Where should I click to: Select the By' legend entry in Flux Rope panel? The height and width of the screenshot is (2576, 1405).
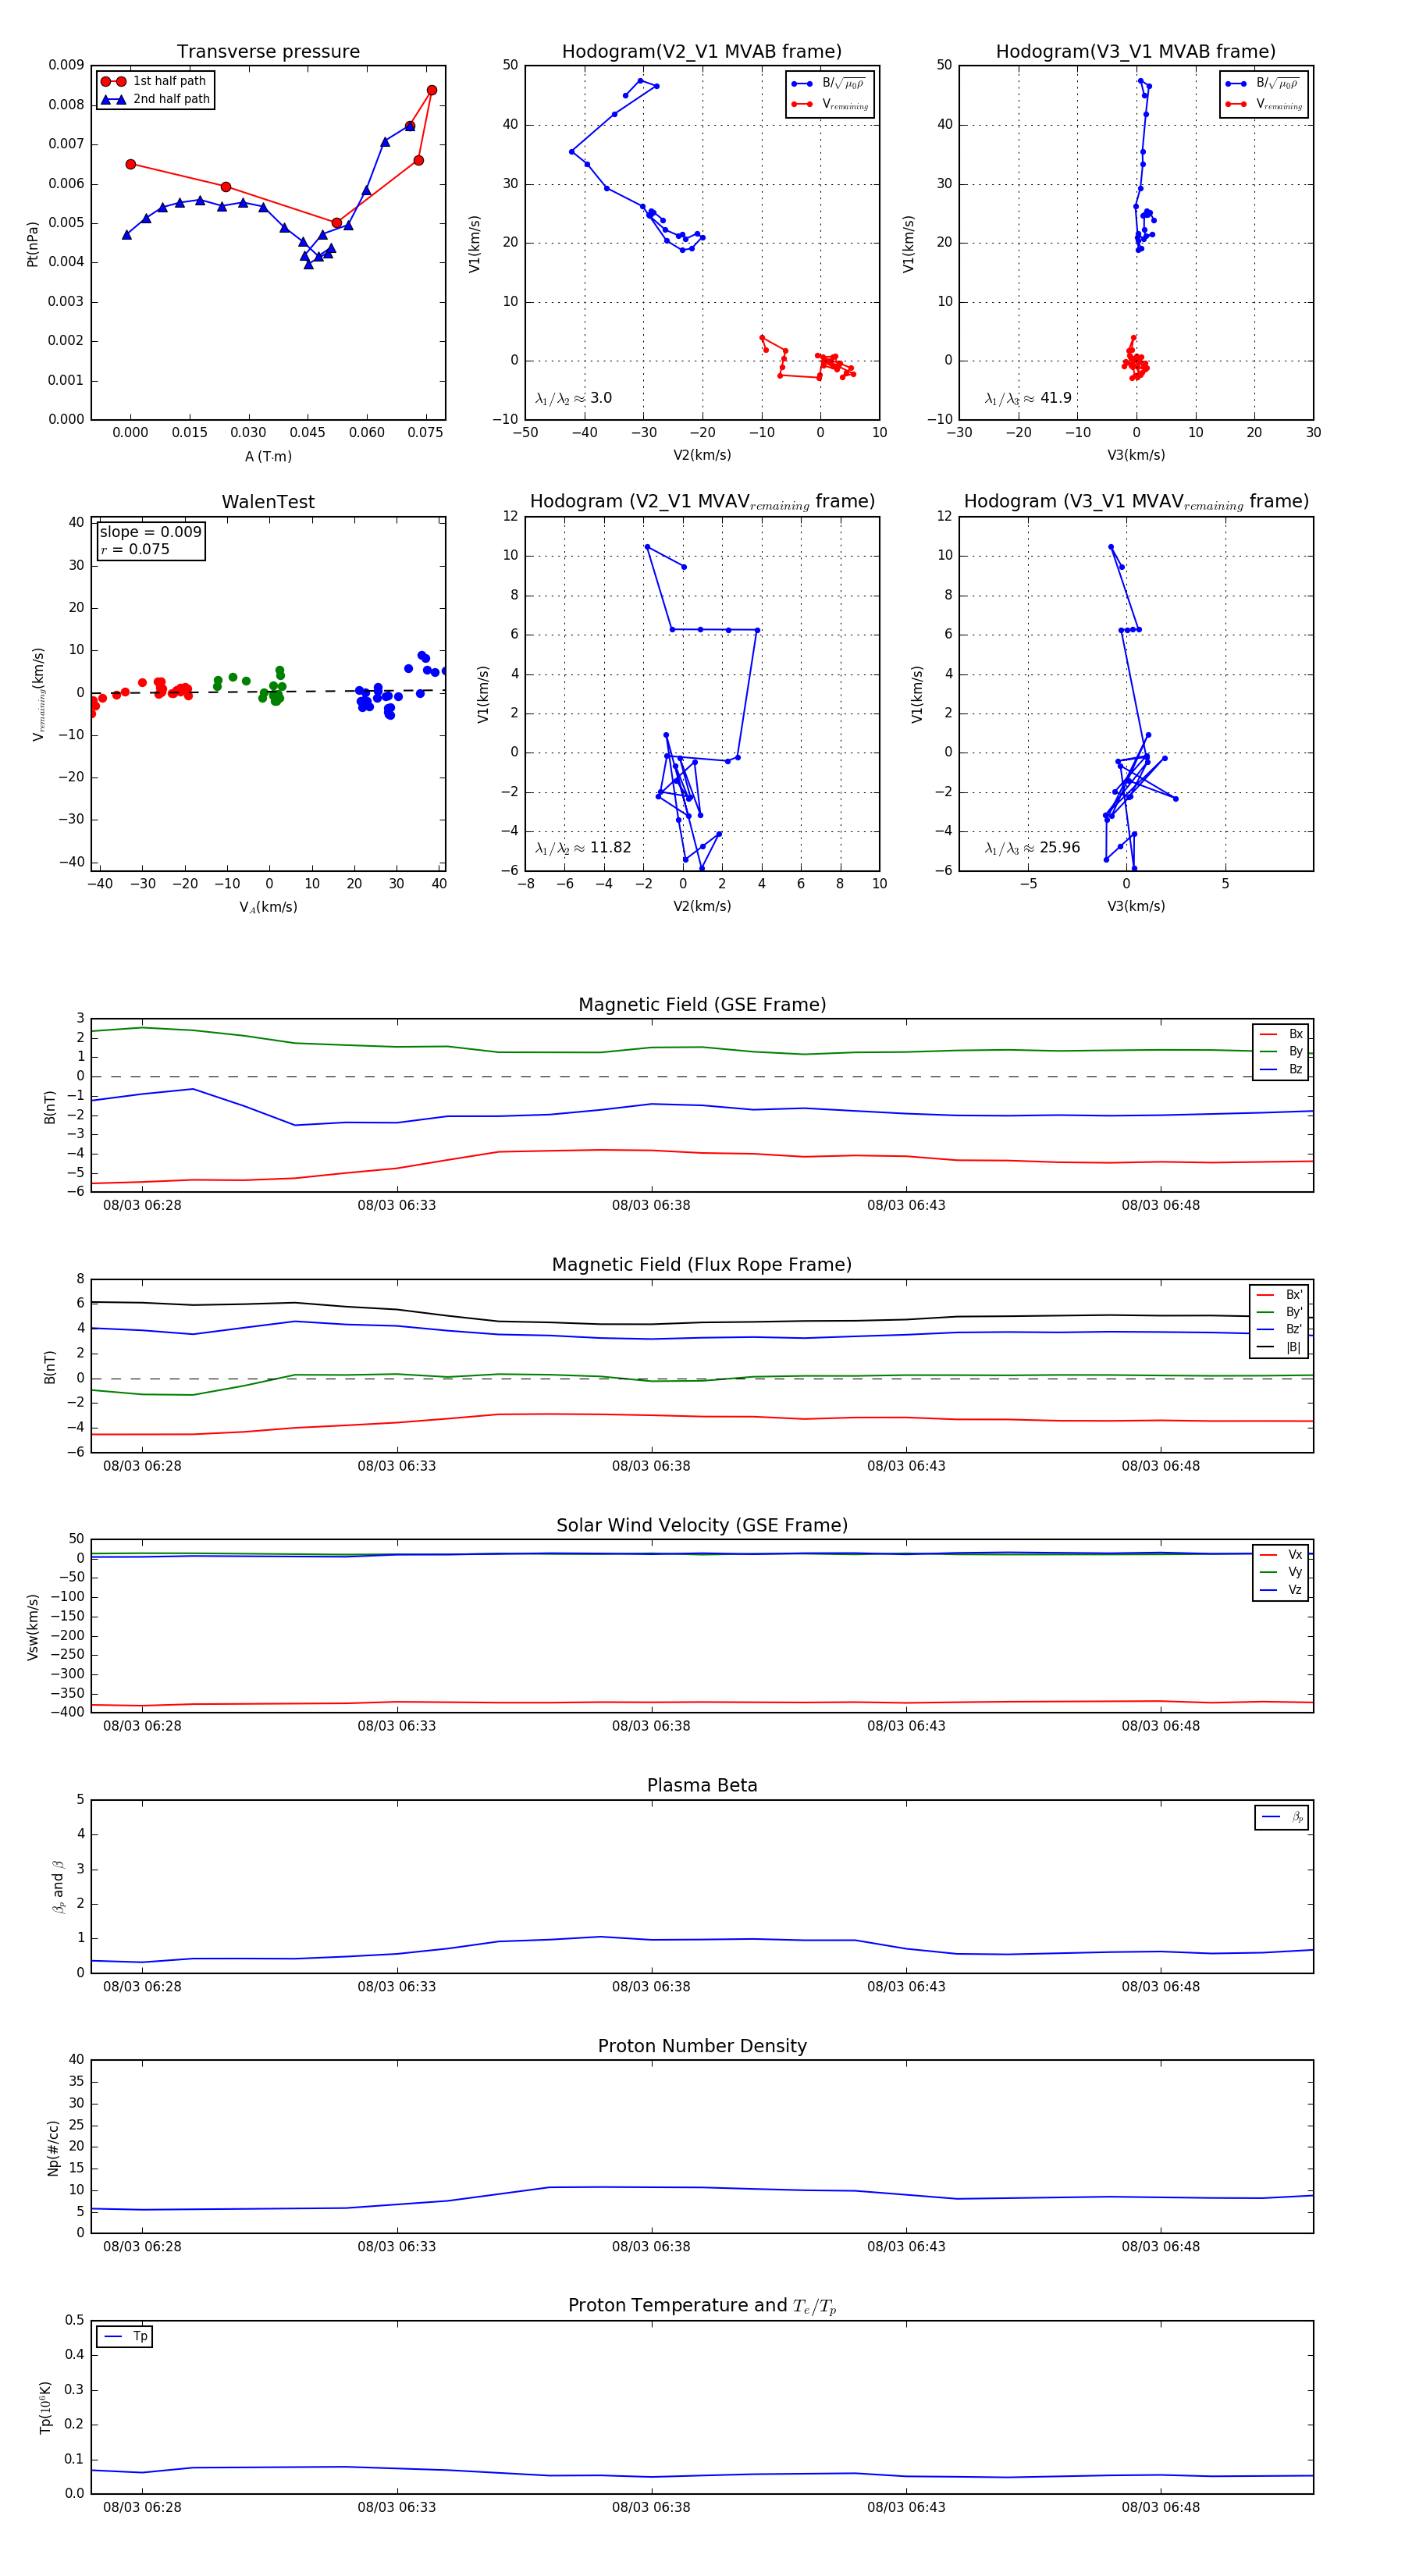pos(1279,1312)
